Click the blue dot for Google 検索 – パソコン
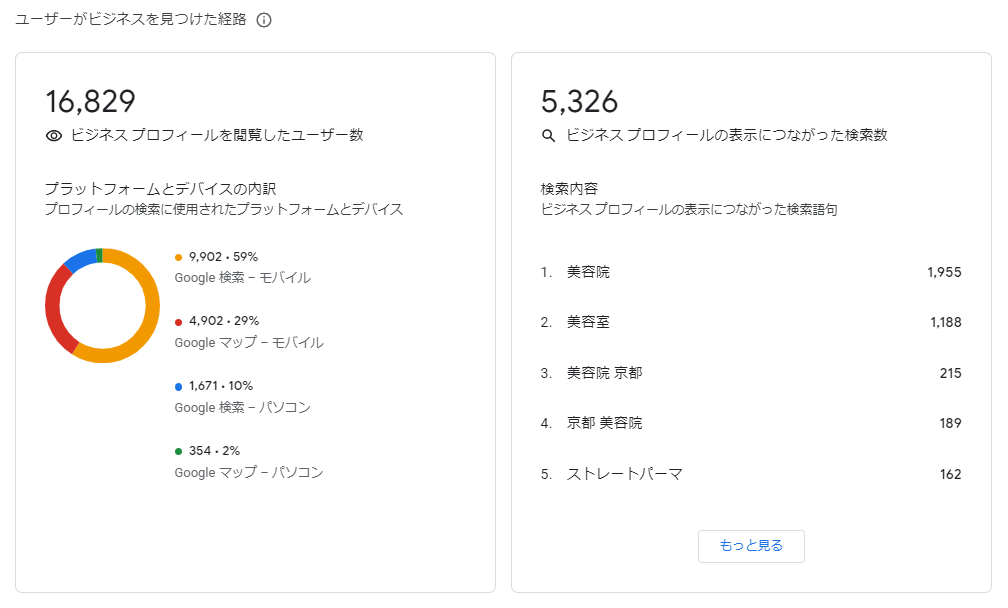The height and width of the screenshot is (608, 1008). coord(179,387)
